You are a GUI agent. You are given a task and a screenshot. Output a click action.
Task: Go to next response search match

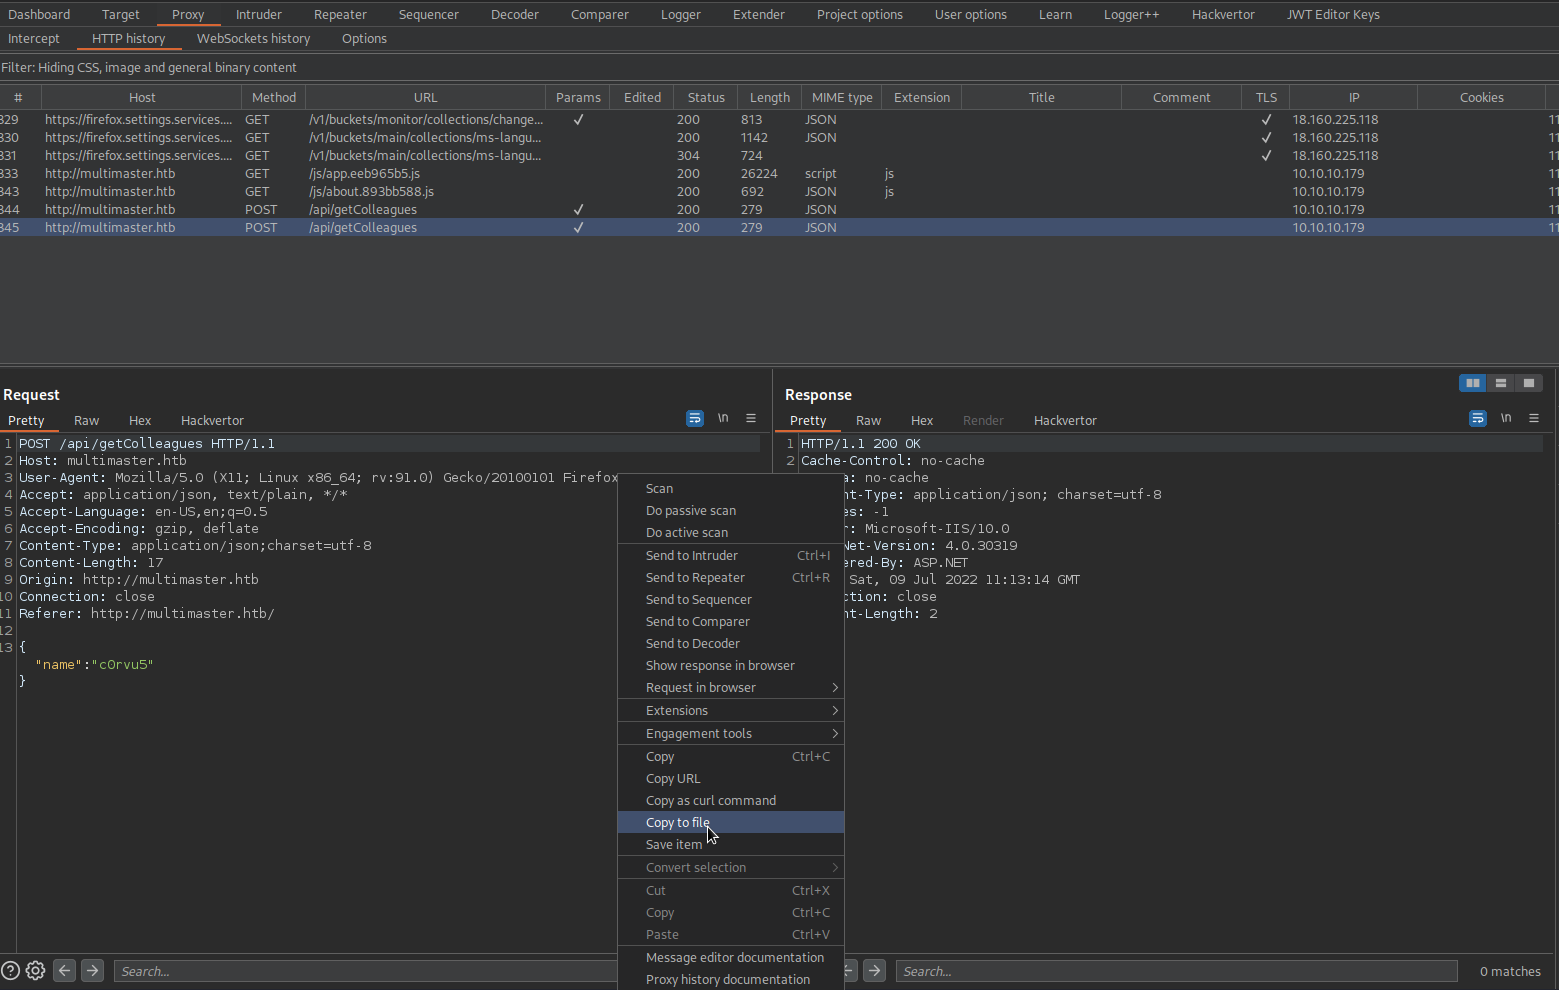[x=874, y=970]
